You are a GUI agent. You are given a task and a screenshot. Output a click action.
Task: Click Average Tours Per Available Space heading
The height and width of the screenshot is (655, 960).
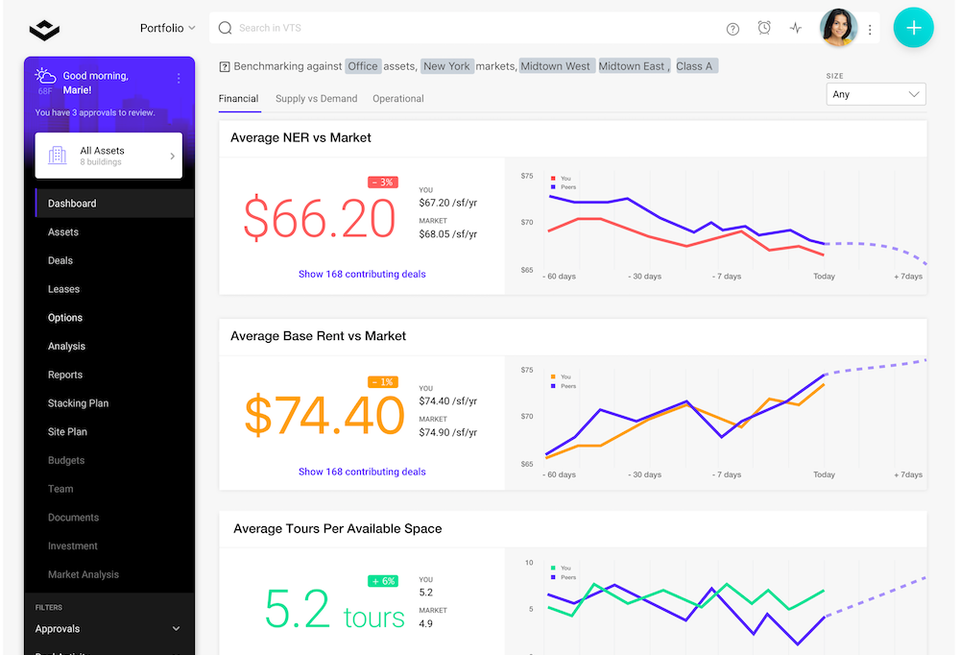point(337,529)
